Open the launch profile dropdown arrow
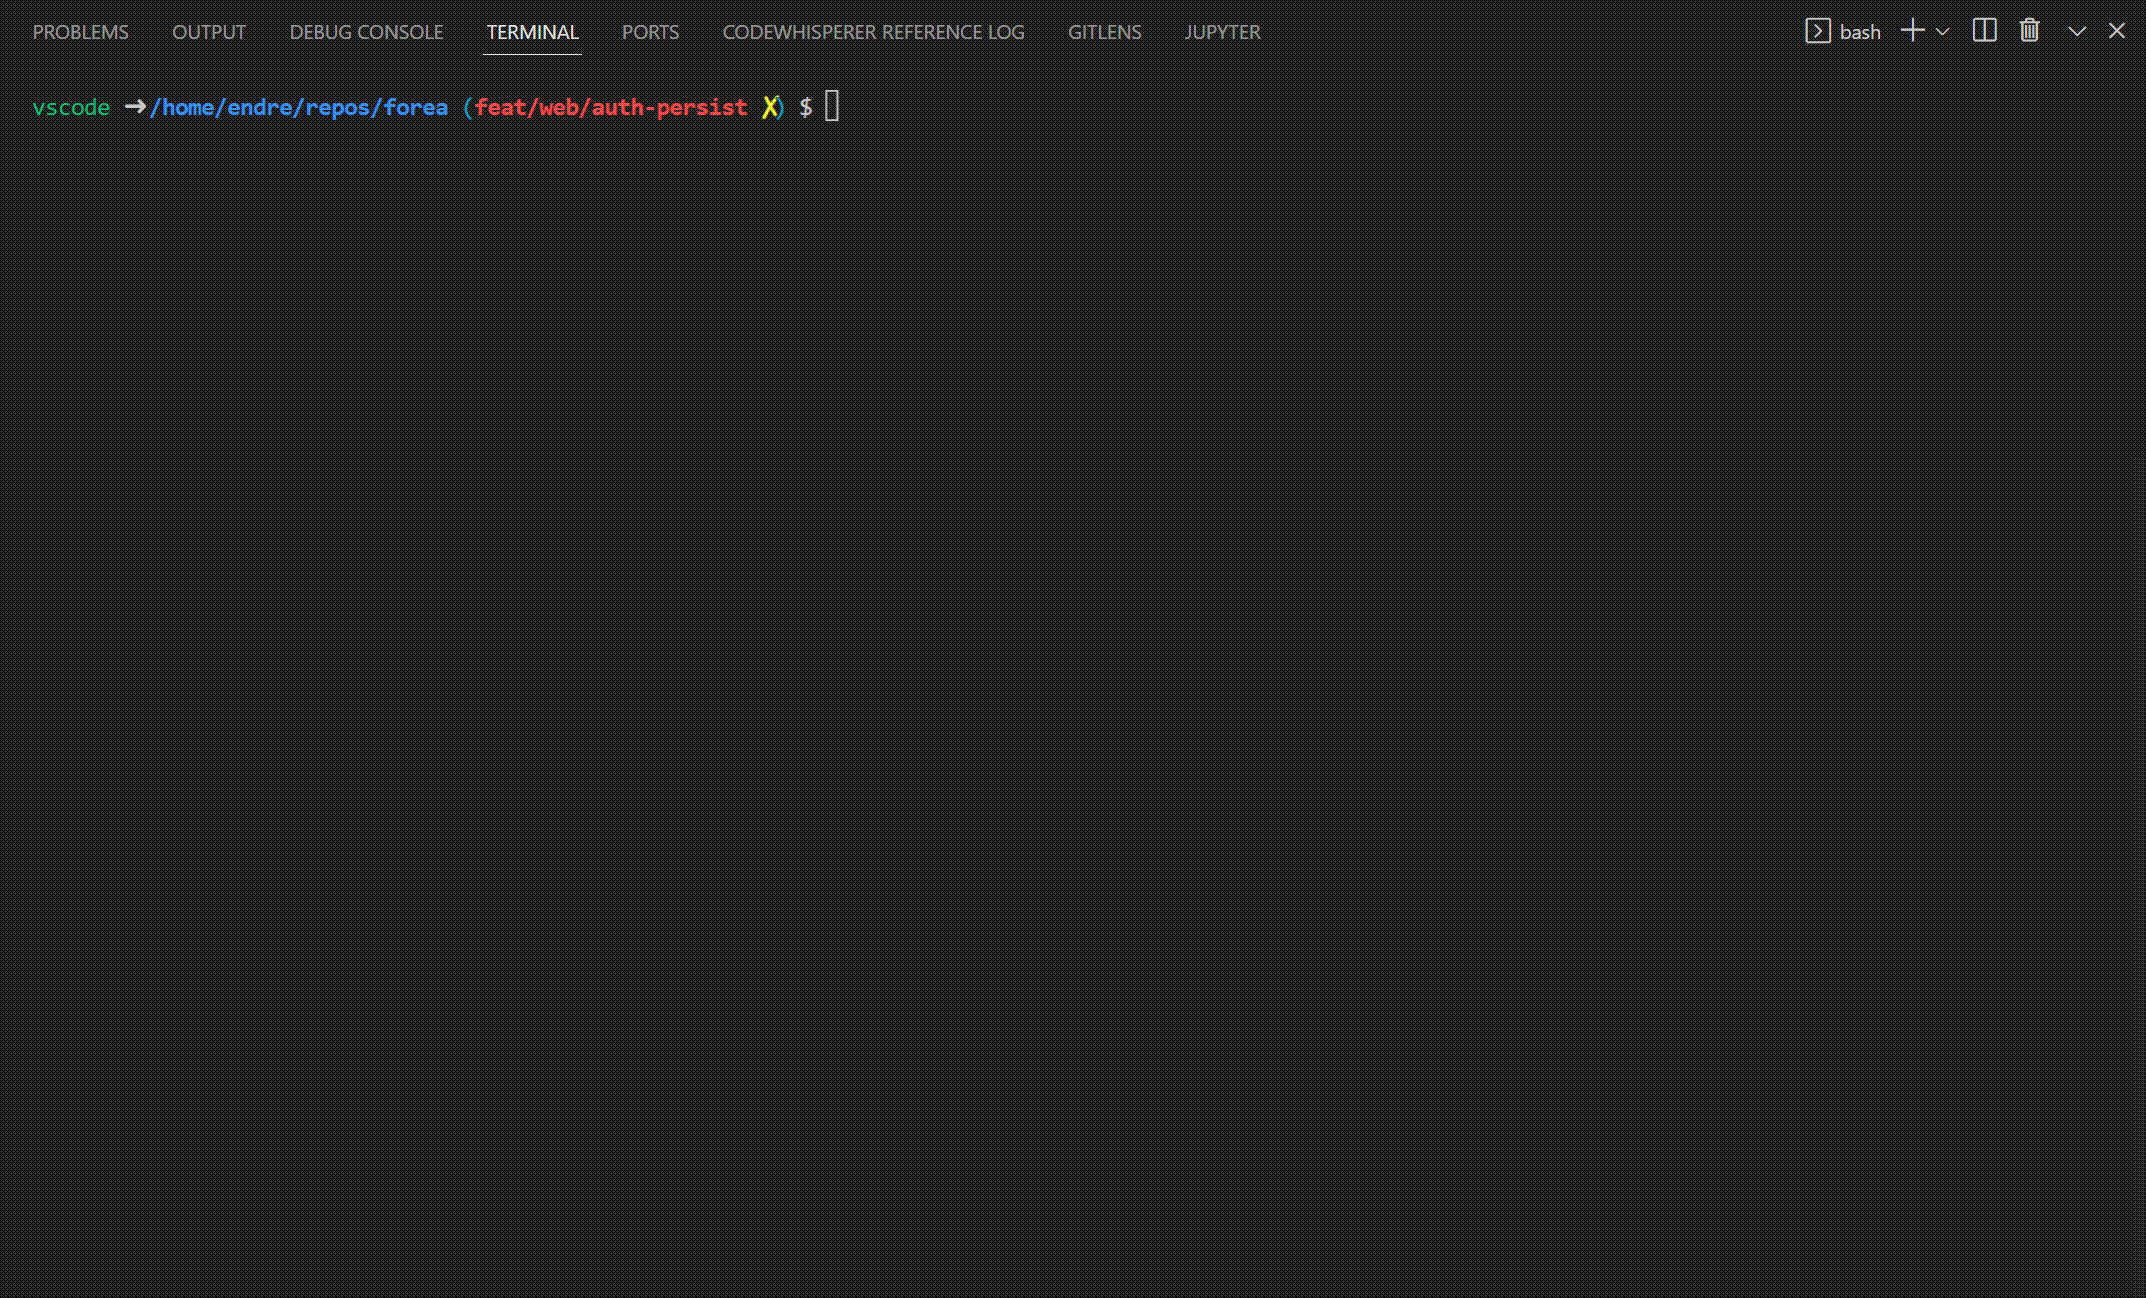 click(x=1942, y=32)
